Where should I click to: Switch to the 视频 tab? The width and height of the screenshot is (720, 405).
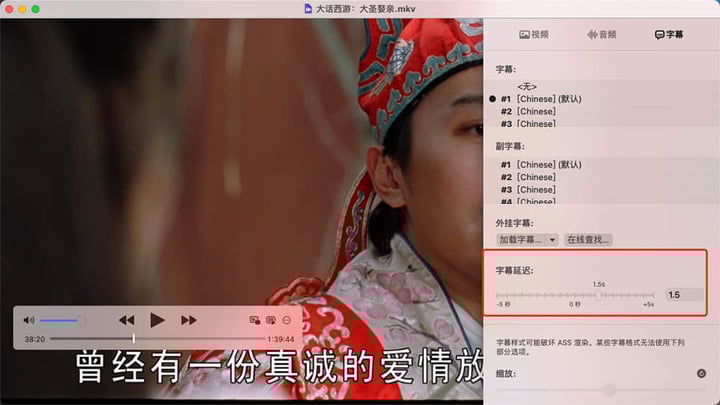pos(534,34)
